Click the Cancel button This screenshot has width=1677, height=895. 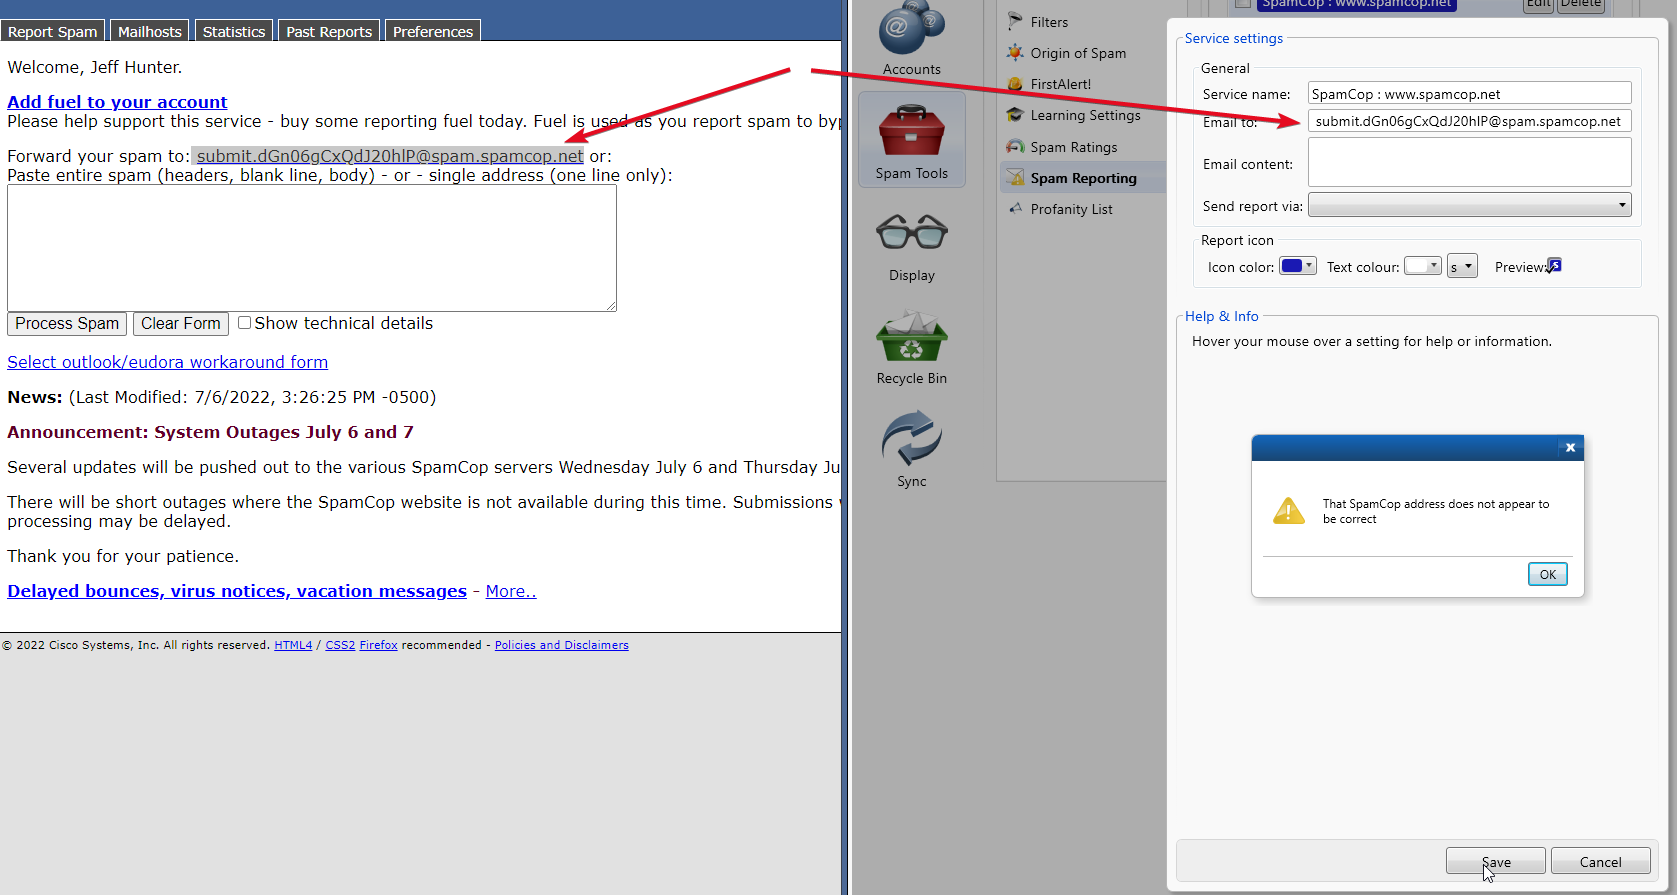[1600, 862]
